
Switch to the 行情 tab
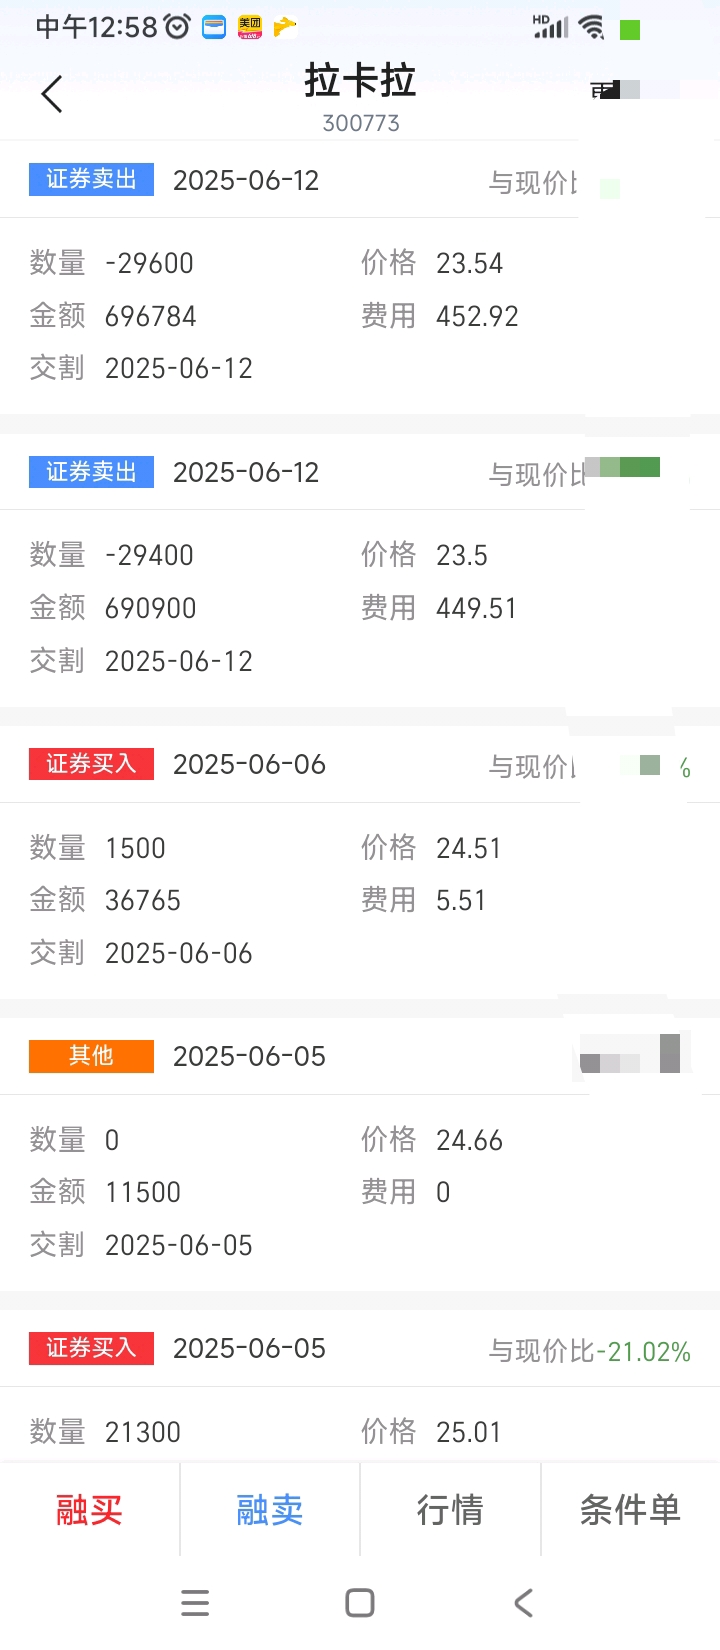point(450,1509)
